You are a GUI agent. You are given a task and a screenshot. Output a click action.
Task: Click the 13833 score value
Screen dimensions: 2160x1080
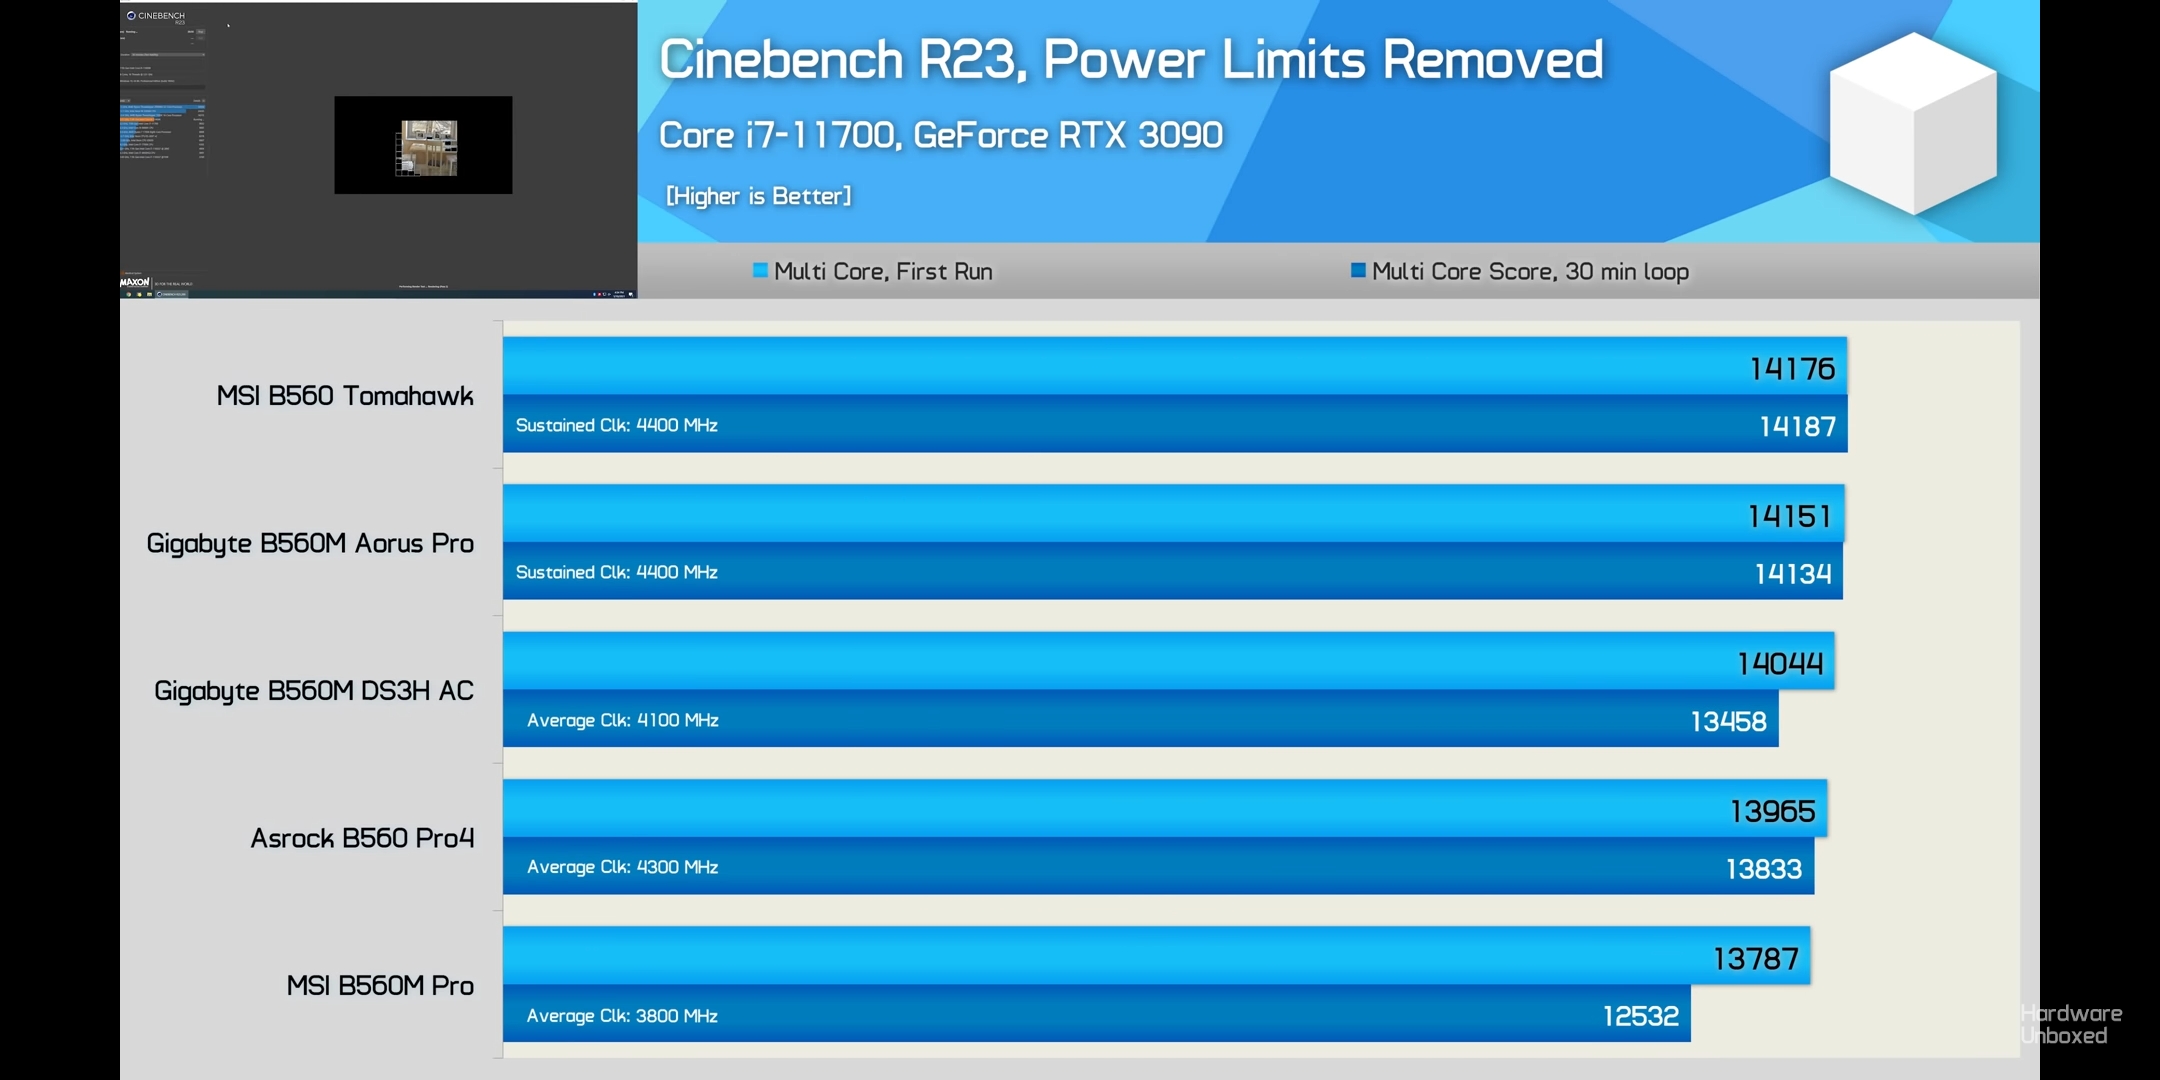tap(1764, 869)
